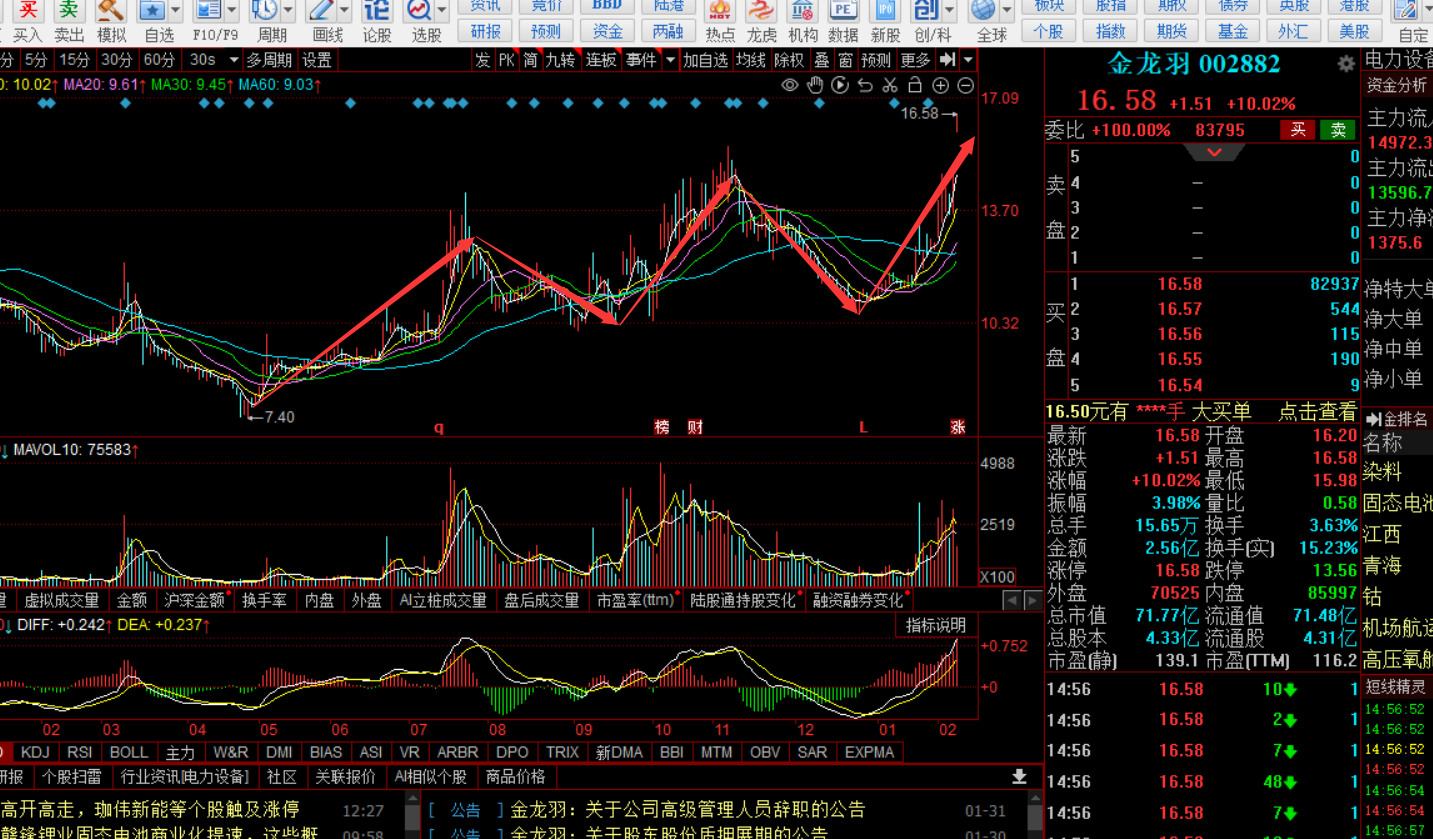1433x839 pixels.
Task: Open the 机构 institutions icon
Action: [x=802, y=11]
